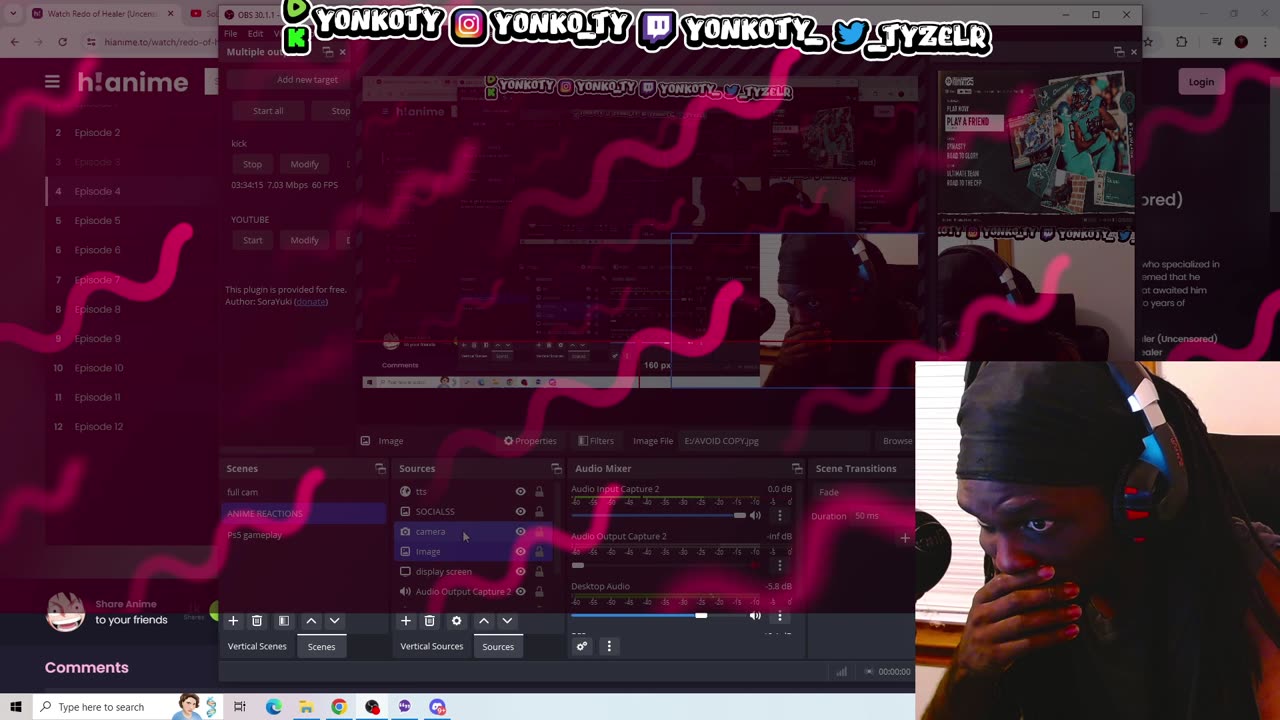1280x720 pixels.
Task: Open Audio Mixer dock menu dots
Action: (x=609, y=646)
